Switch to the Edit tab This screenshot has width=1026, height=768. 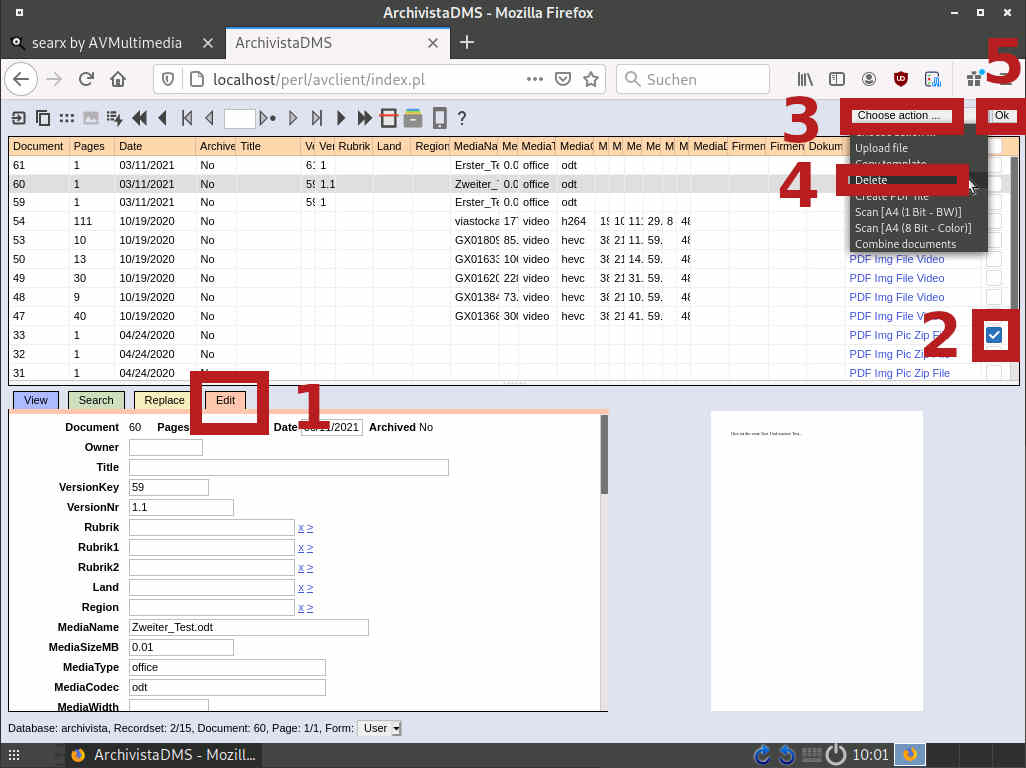tap(226, 400)
